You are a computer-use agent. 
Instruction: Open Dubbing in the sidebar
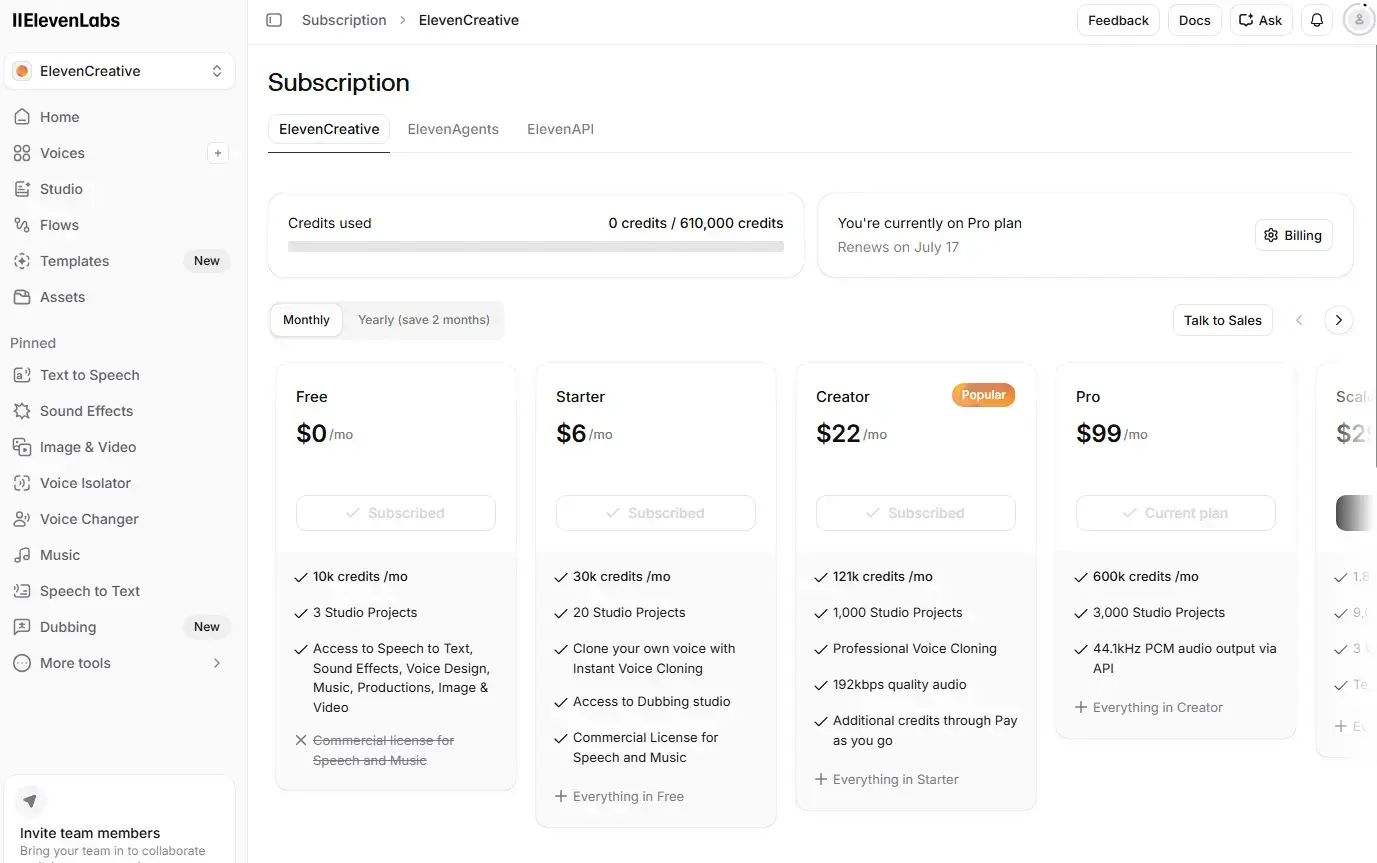pos(120,627)
